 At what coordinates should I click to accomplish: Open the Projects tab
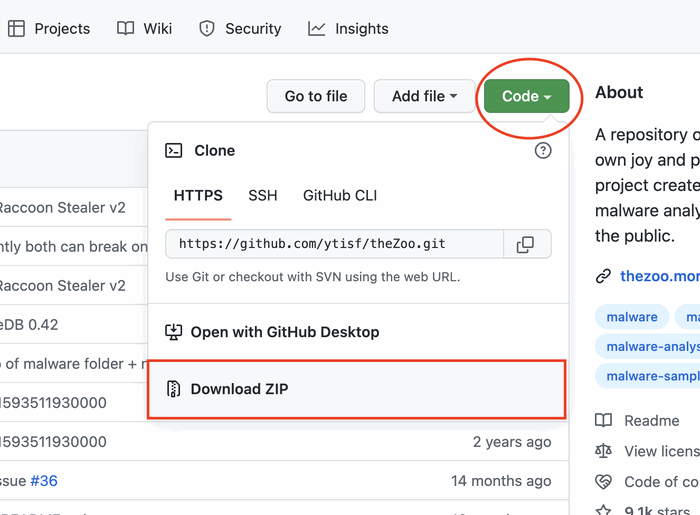click(x=49, y=29)
